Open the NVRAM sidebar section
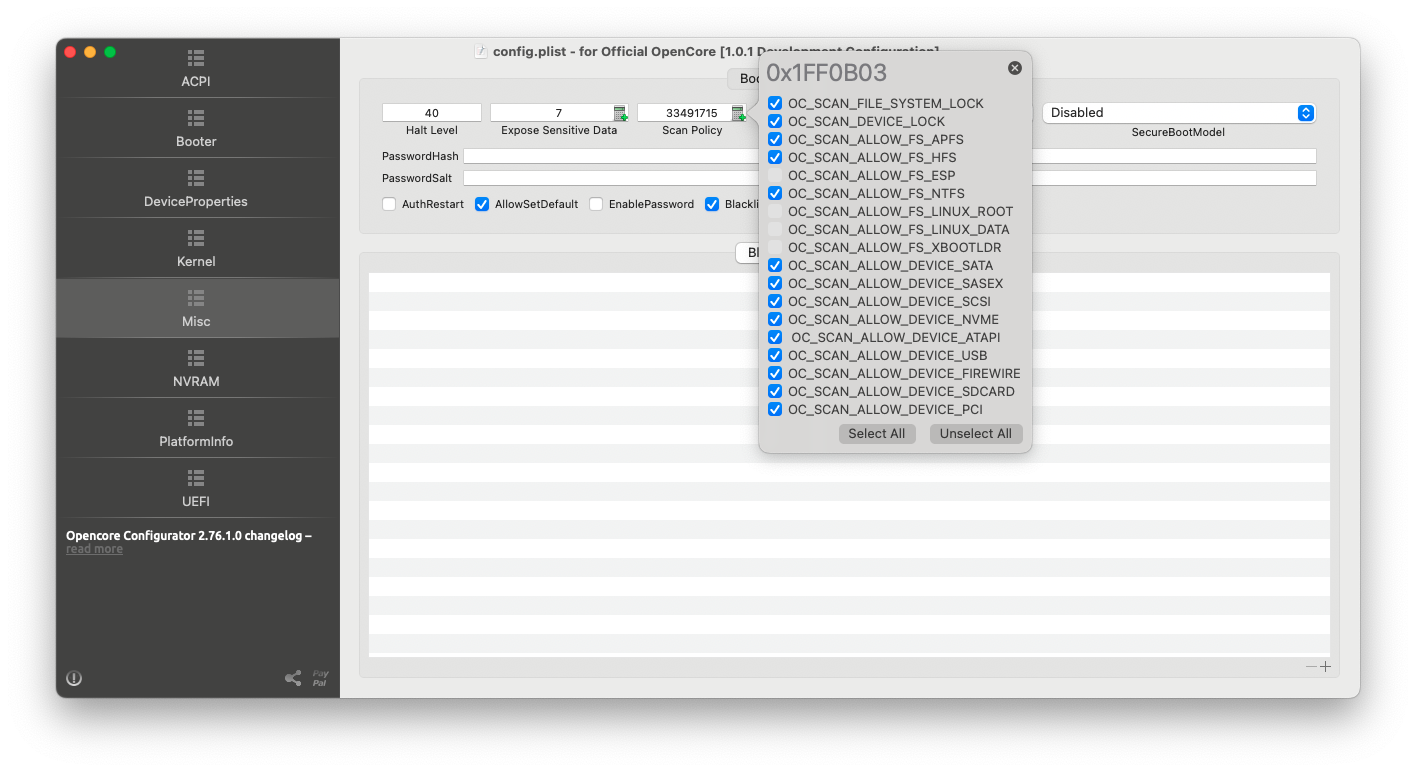The height and width of the screenshot is (772, 1416). (x=196, y=368)
